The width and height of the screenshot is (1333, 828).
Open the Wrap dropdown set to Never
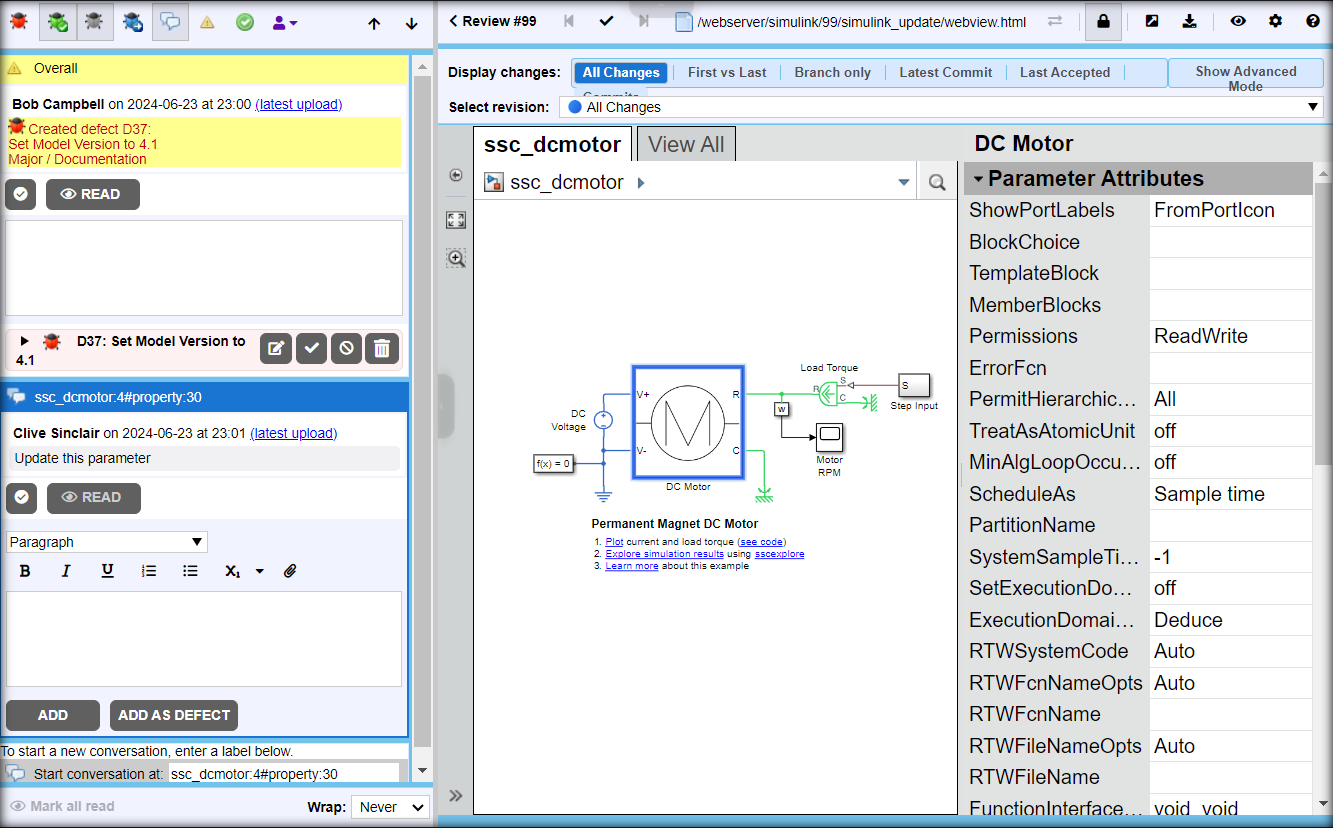[389, 807]
